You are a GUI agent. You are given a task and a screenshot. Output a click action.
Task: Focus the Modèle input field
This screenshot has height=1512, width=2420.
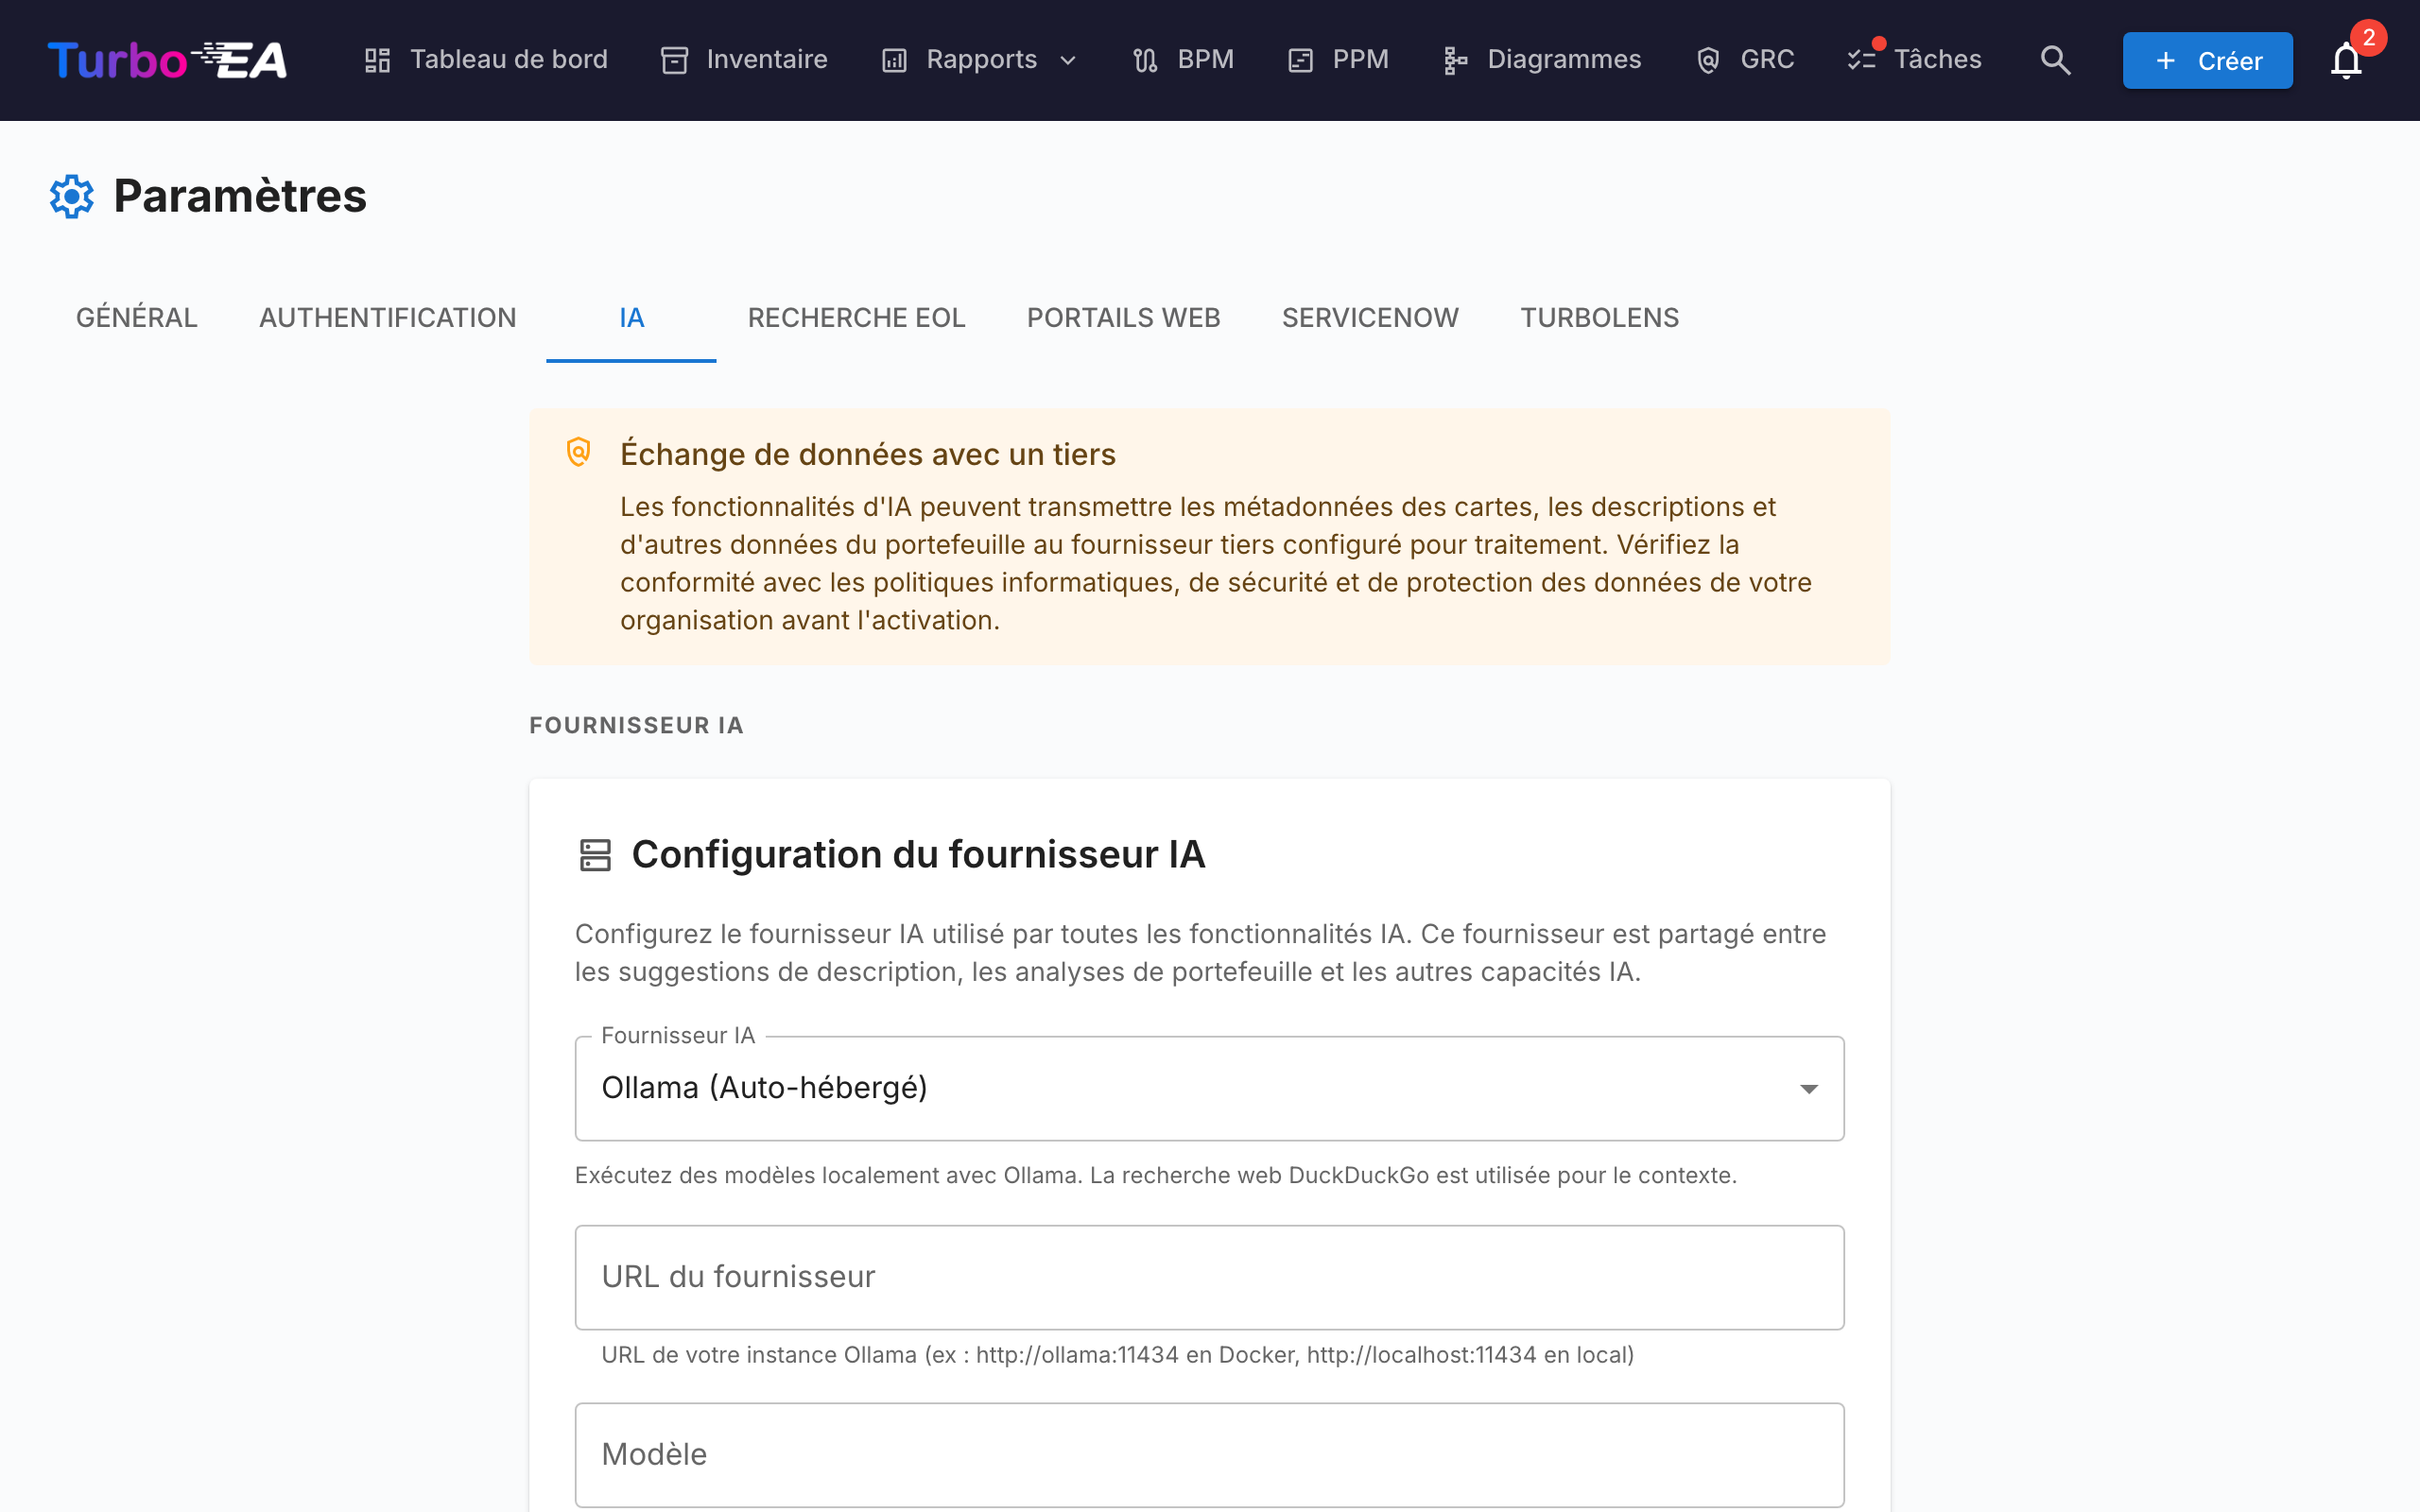click(x=1209, y=1455)
